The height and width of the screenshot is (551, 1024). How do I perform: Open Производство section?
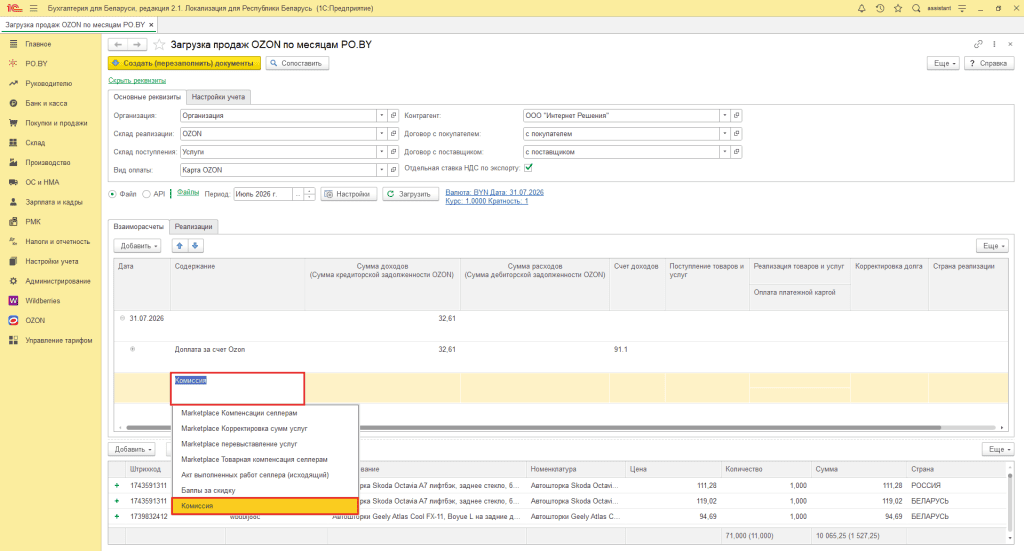point(48,163)
